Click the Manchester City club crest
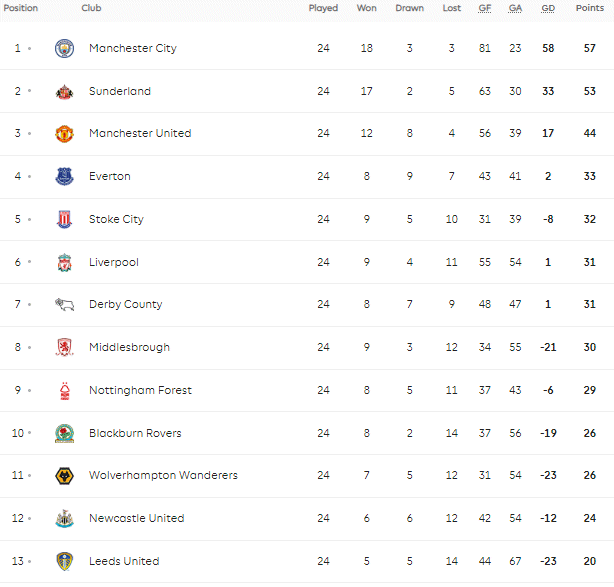 [x=65, y=49]
